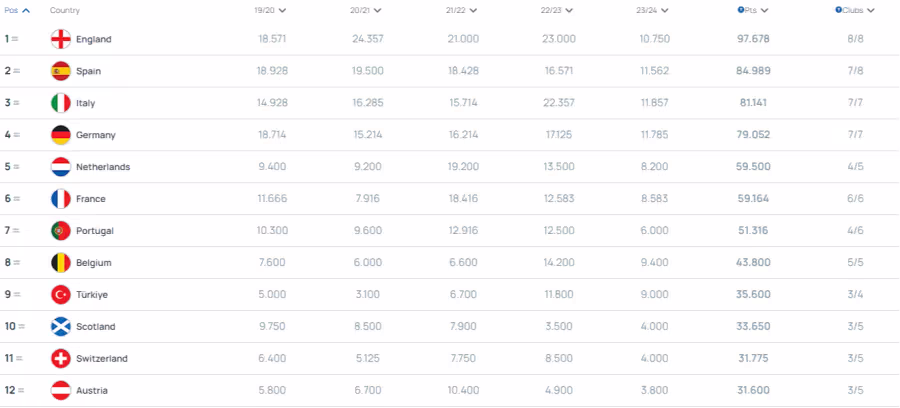Click the Germany flag icon
The height and width of the screenshot is (408, 900).
pos(60,135)
